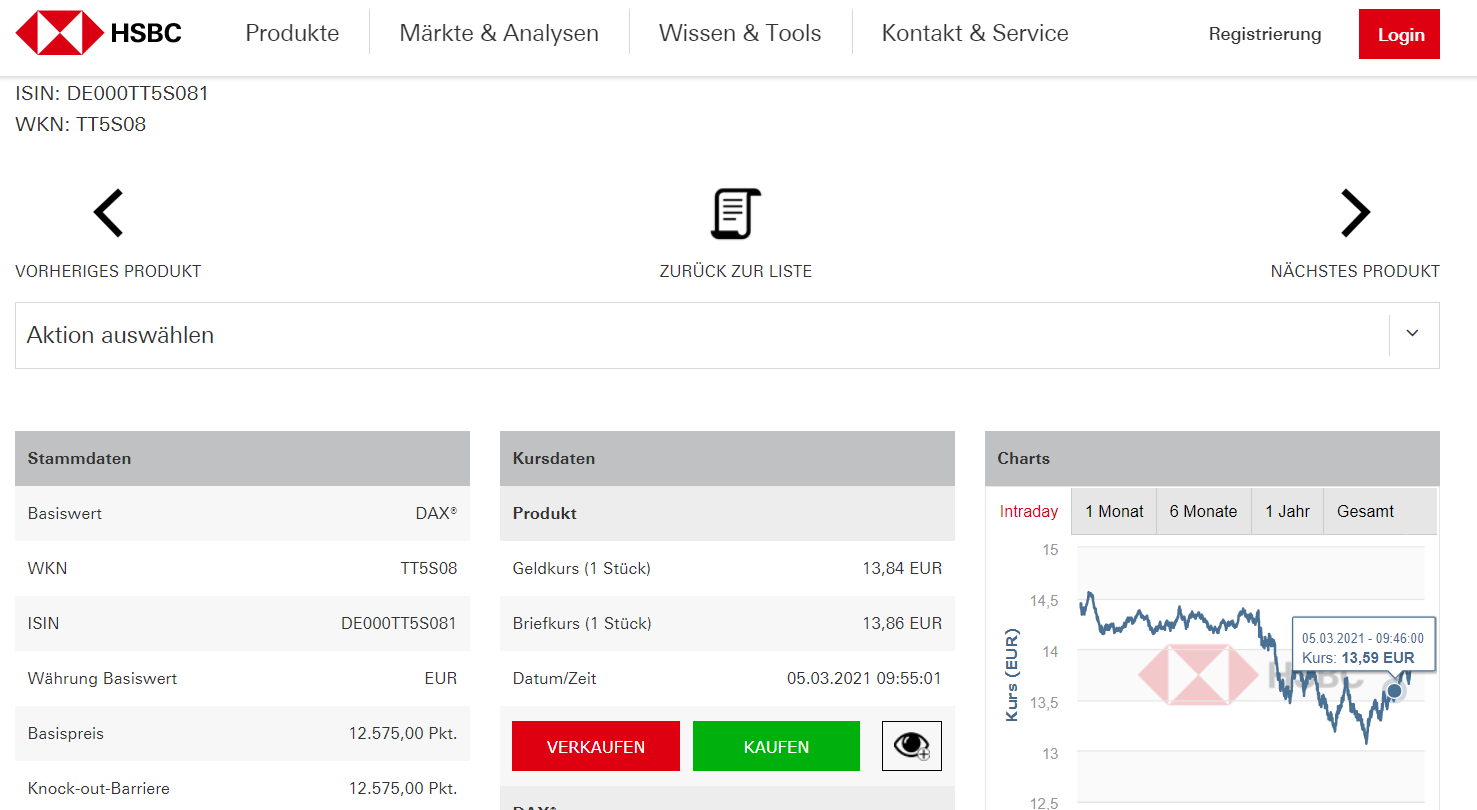The height and width of the screenshot is (810, 1477).
Task: Go to previous product arrow
Action: tap(108, 213)
